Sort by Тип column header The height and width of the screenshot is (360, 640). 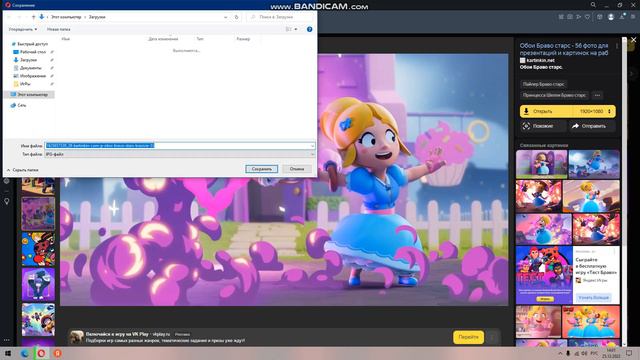point(200,39)
